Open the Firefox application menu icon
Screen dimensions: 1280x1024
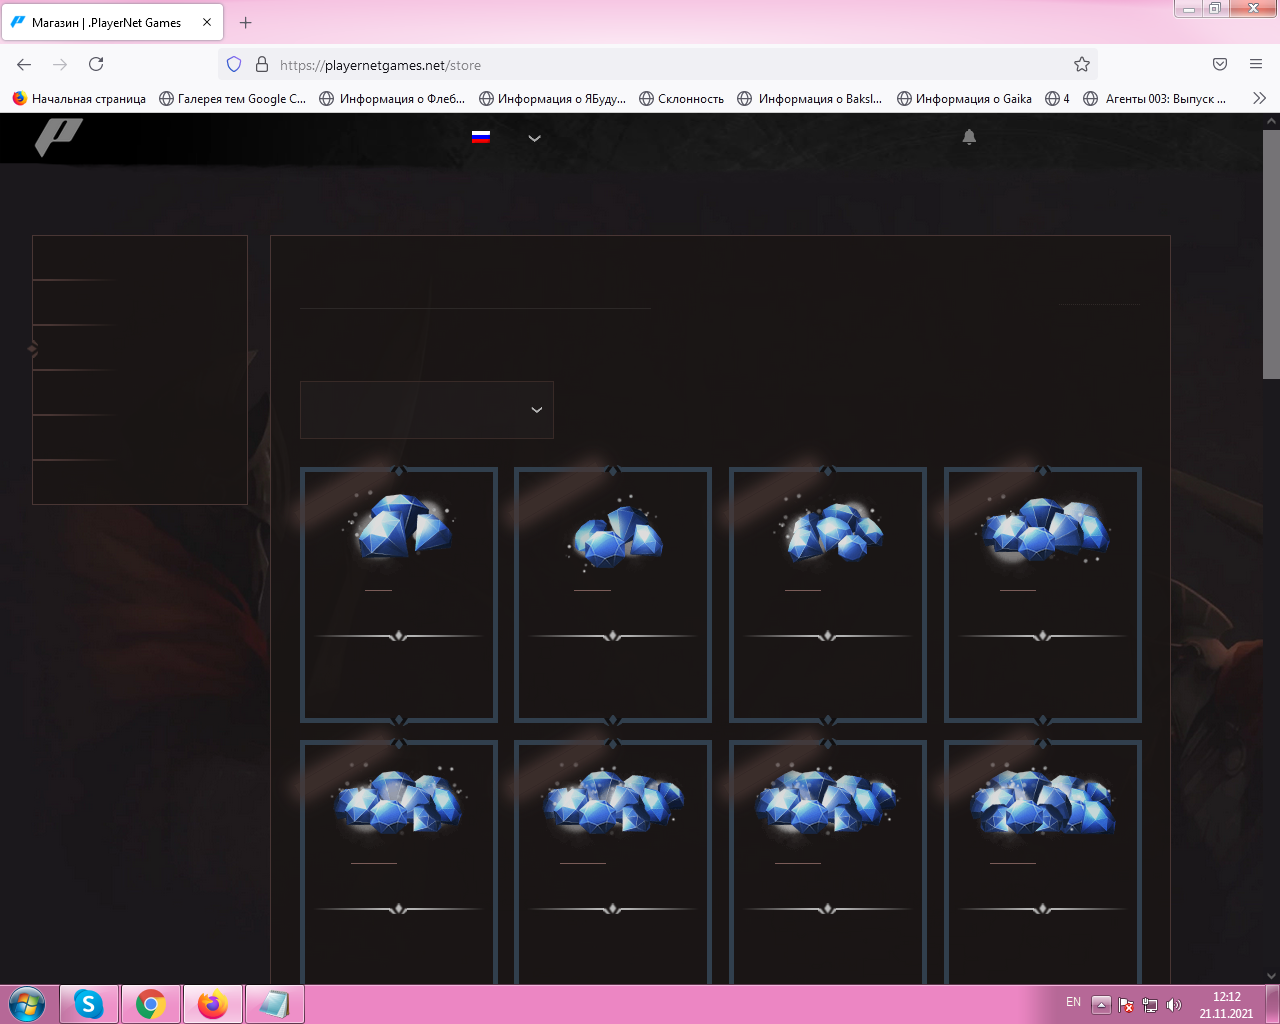point(1255,64)
